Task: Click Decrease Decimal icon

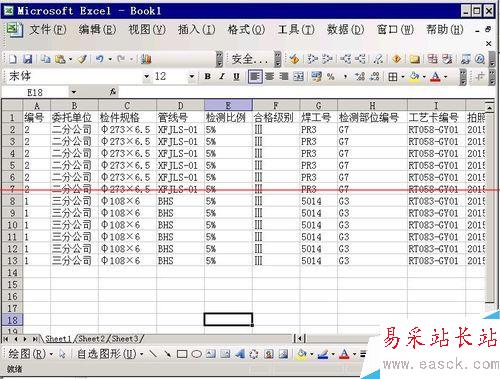Action: (375, 77)
